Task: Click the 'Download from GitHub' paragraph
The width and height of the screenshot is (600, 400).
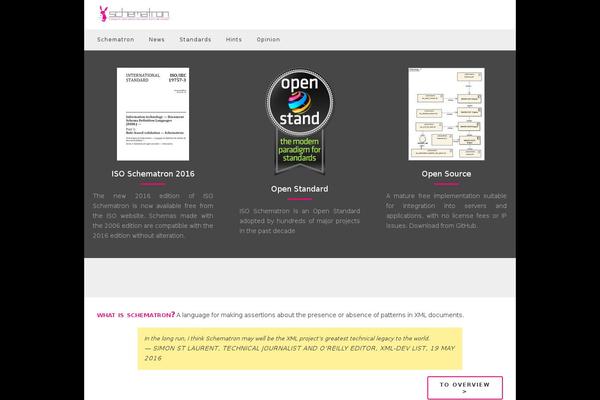Action: [446, 211]
